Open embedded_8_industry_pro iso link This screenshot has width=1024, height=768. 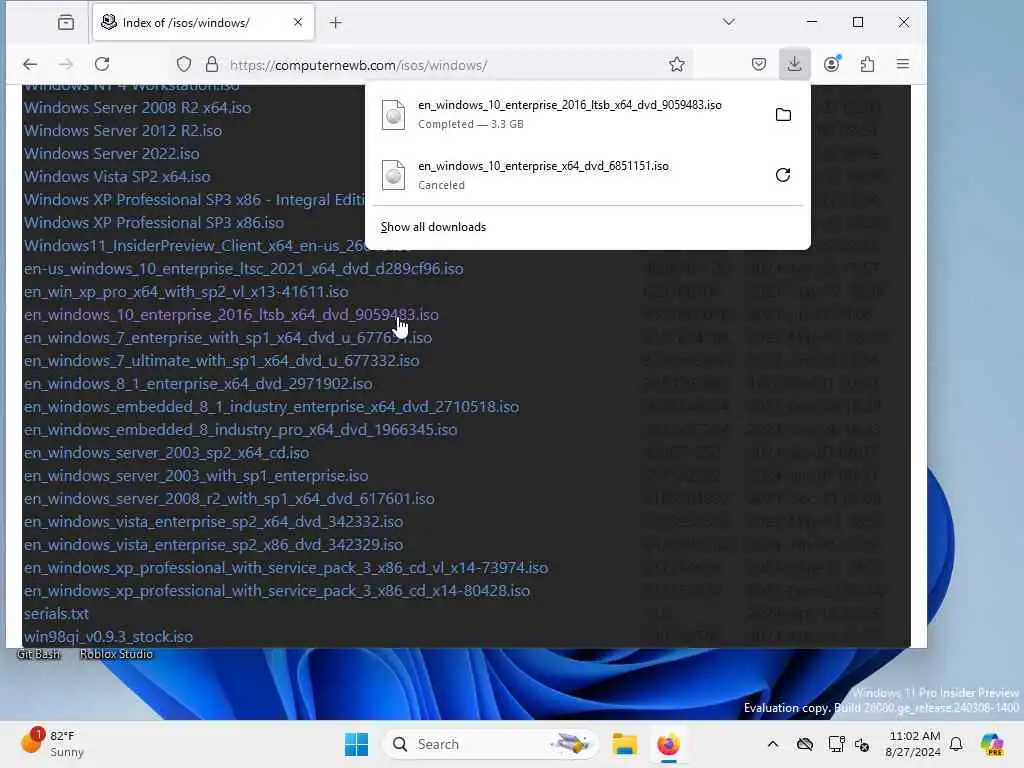pos(240,430)
